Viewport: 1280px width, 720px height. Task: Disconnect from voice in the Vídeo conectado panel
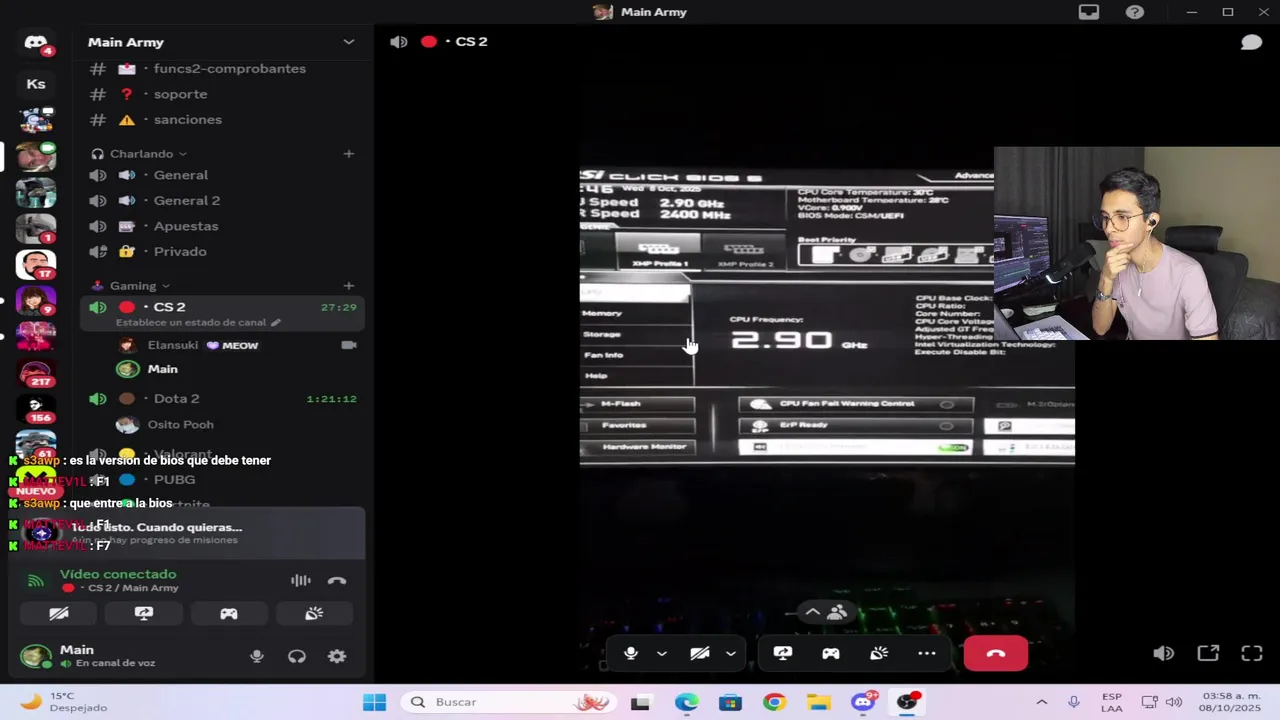tap(337, 581)
